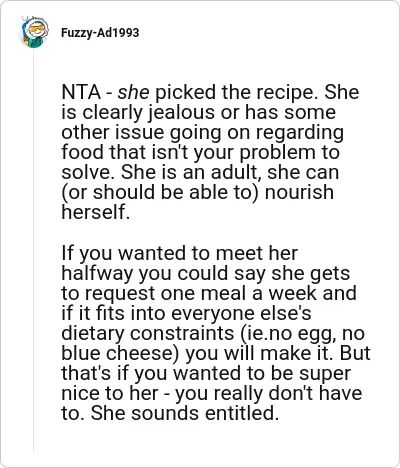Click the text "(ie.no egg,"
400x468 pixels.
pyautogui.click(x=287, y=334)
